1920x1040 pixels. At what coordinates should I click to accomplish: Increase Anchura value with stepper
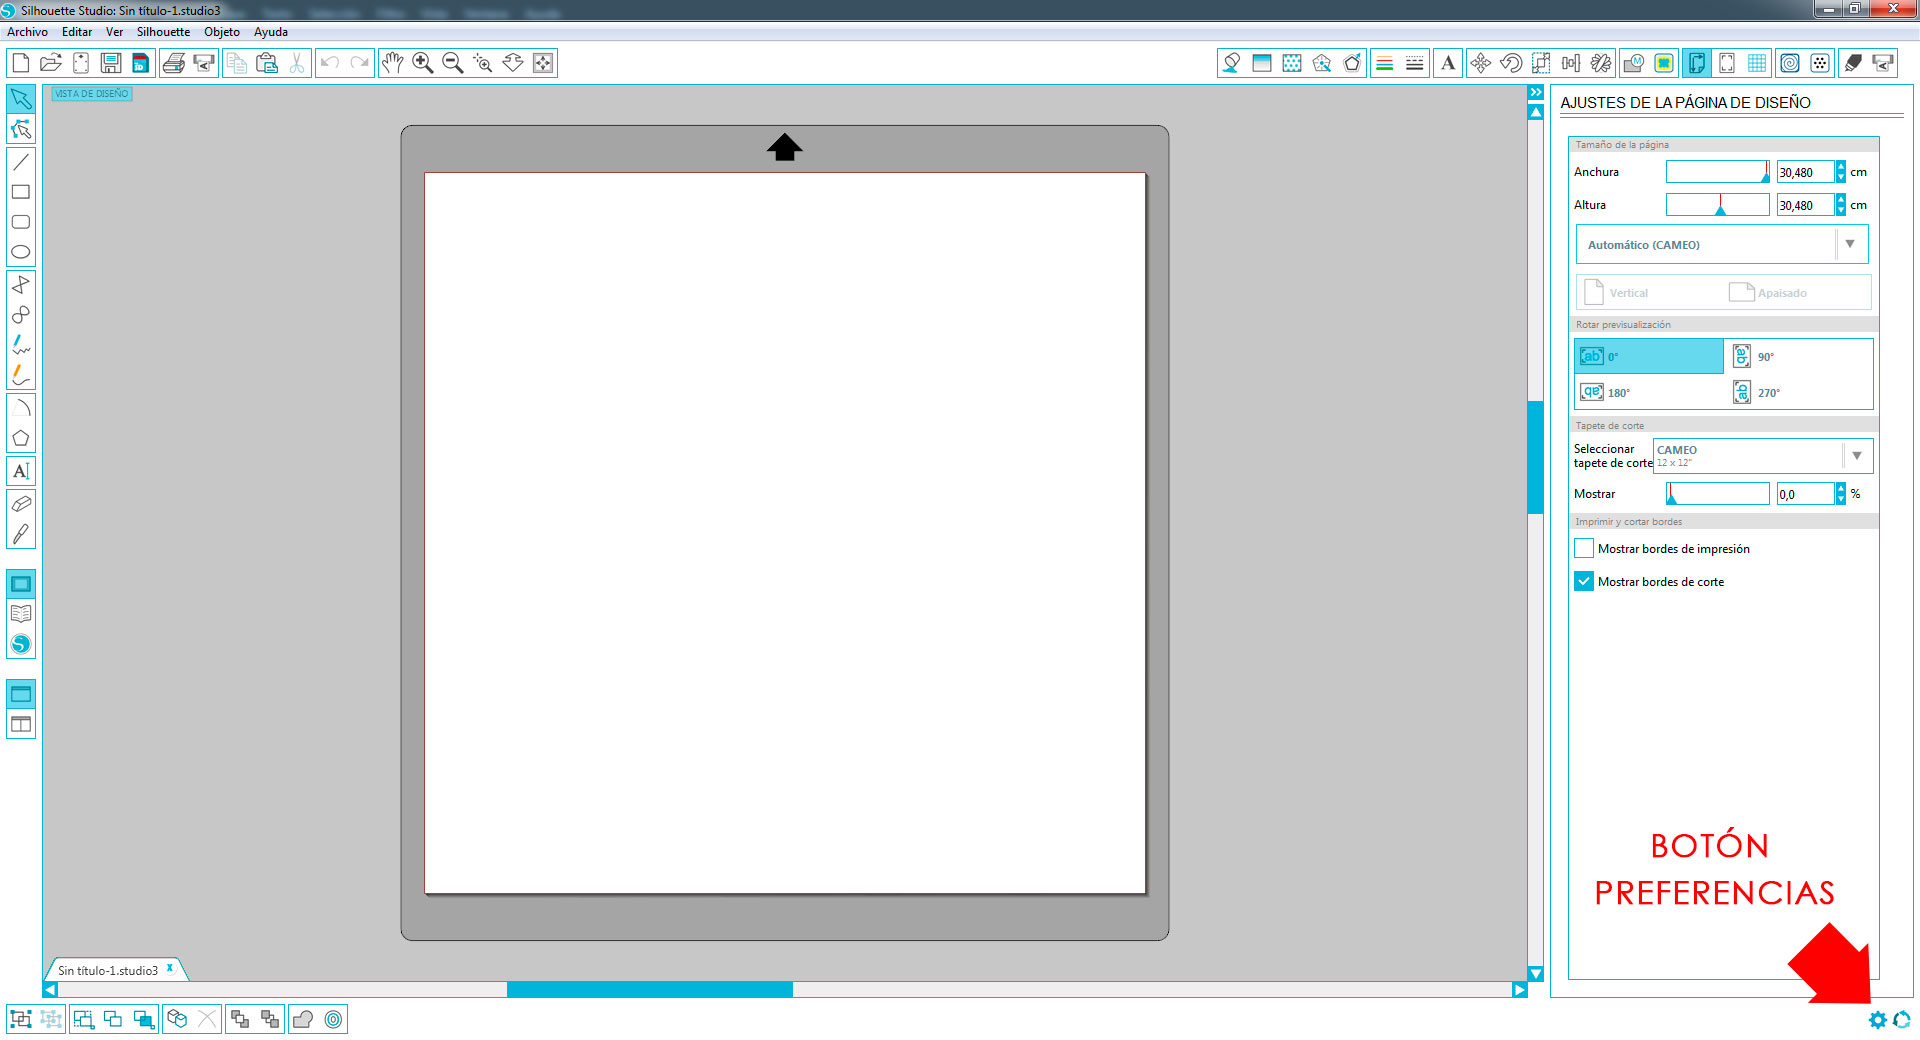coord(1841,167)
